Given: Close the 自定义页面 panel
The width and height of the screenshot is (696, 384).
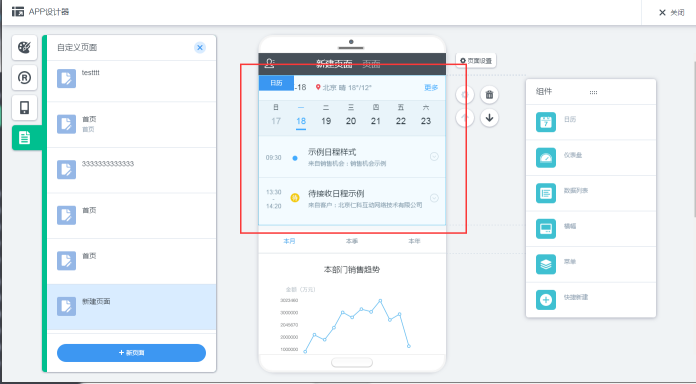Looking at the screenshot, I should tap(200, 48).
